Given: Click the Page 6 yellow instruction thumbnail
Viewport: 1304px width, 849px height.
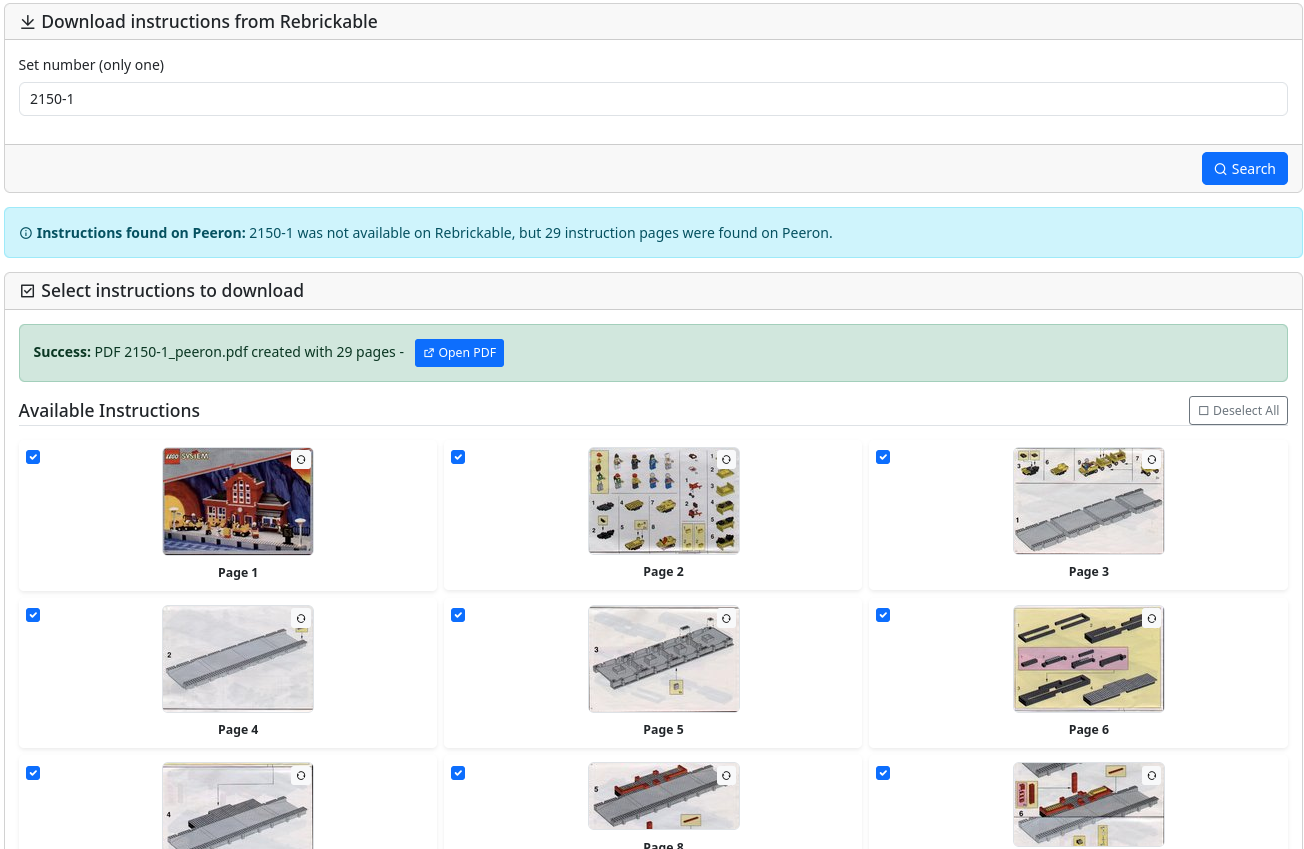Looking at the screenshot, I should [x=1088, y=659].
